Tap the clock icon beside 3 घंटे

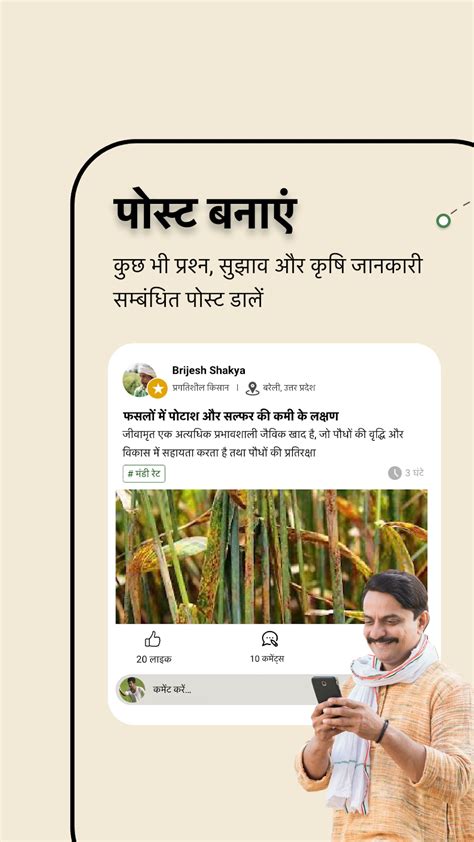pos(395,473)
